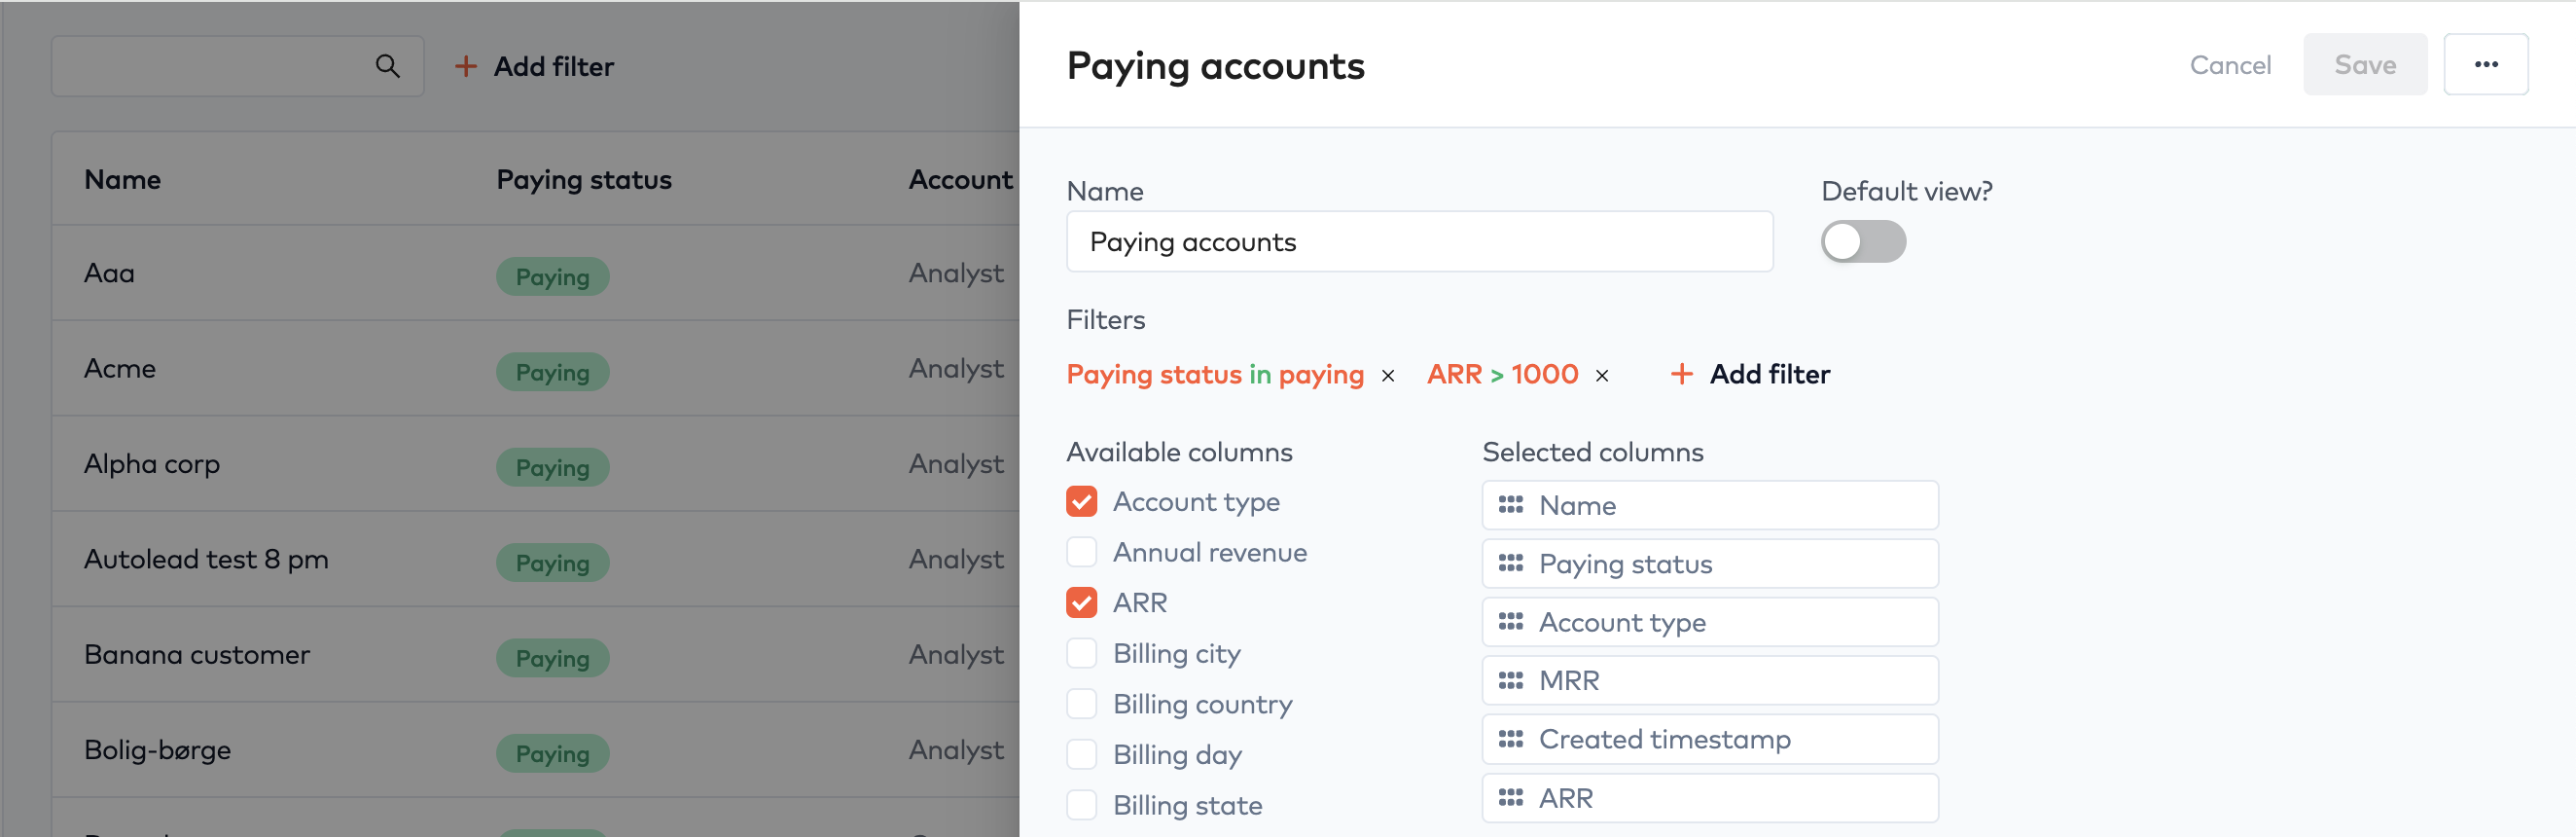Click the search magnifier icon

pyautogui.click(x=387, y=66)
